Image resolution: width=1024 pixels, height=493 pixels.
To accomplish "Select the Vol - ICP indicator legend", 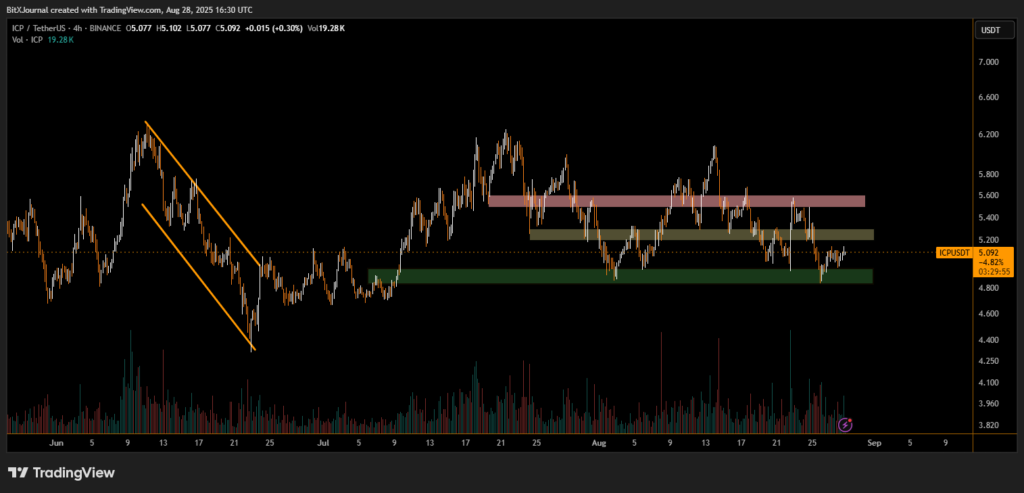I will coord(28,40).
